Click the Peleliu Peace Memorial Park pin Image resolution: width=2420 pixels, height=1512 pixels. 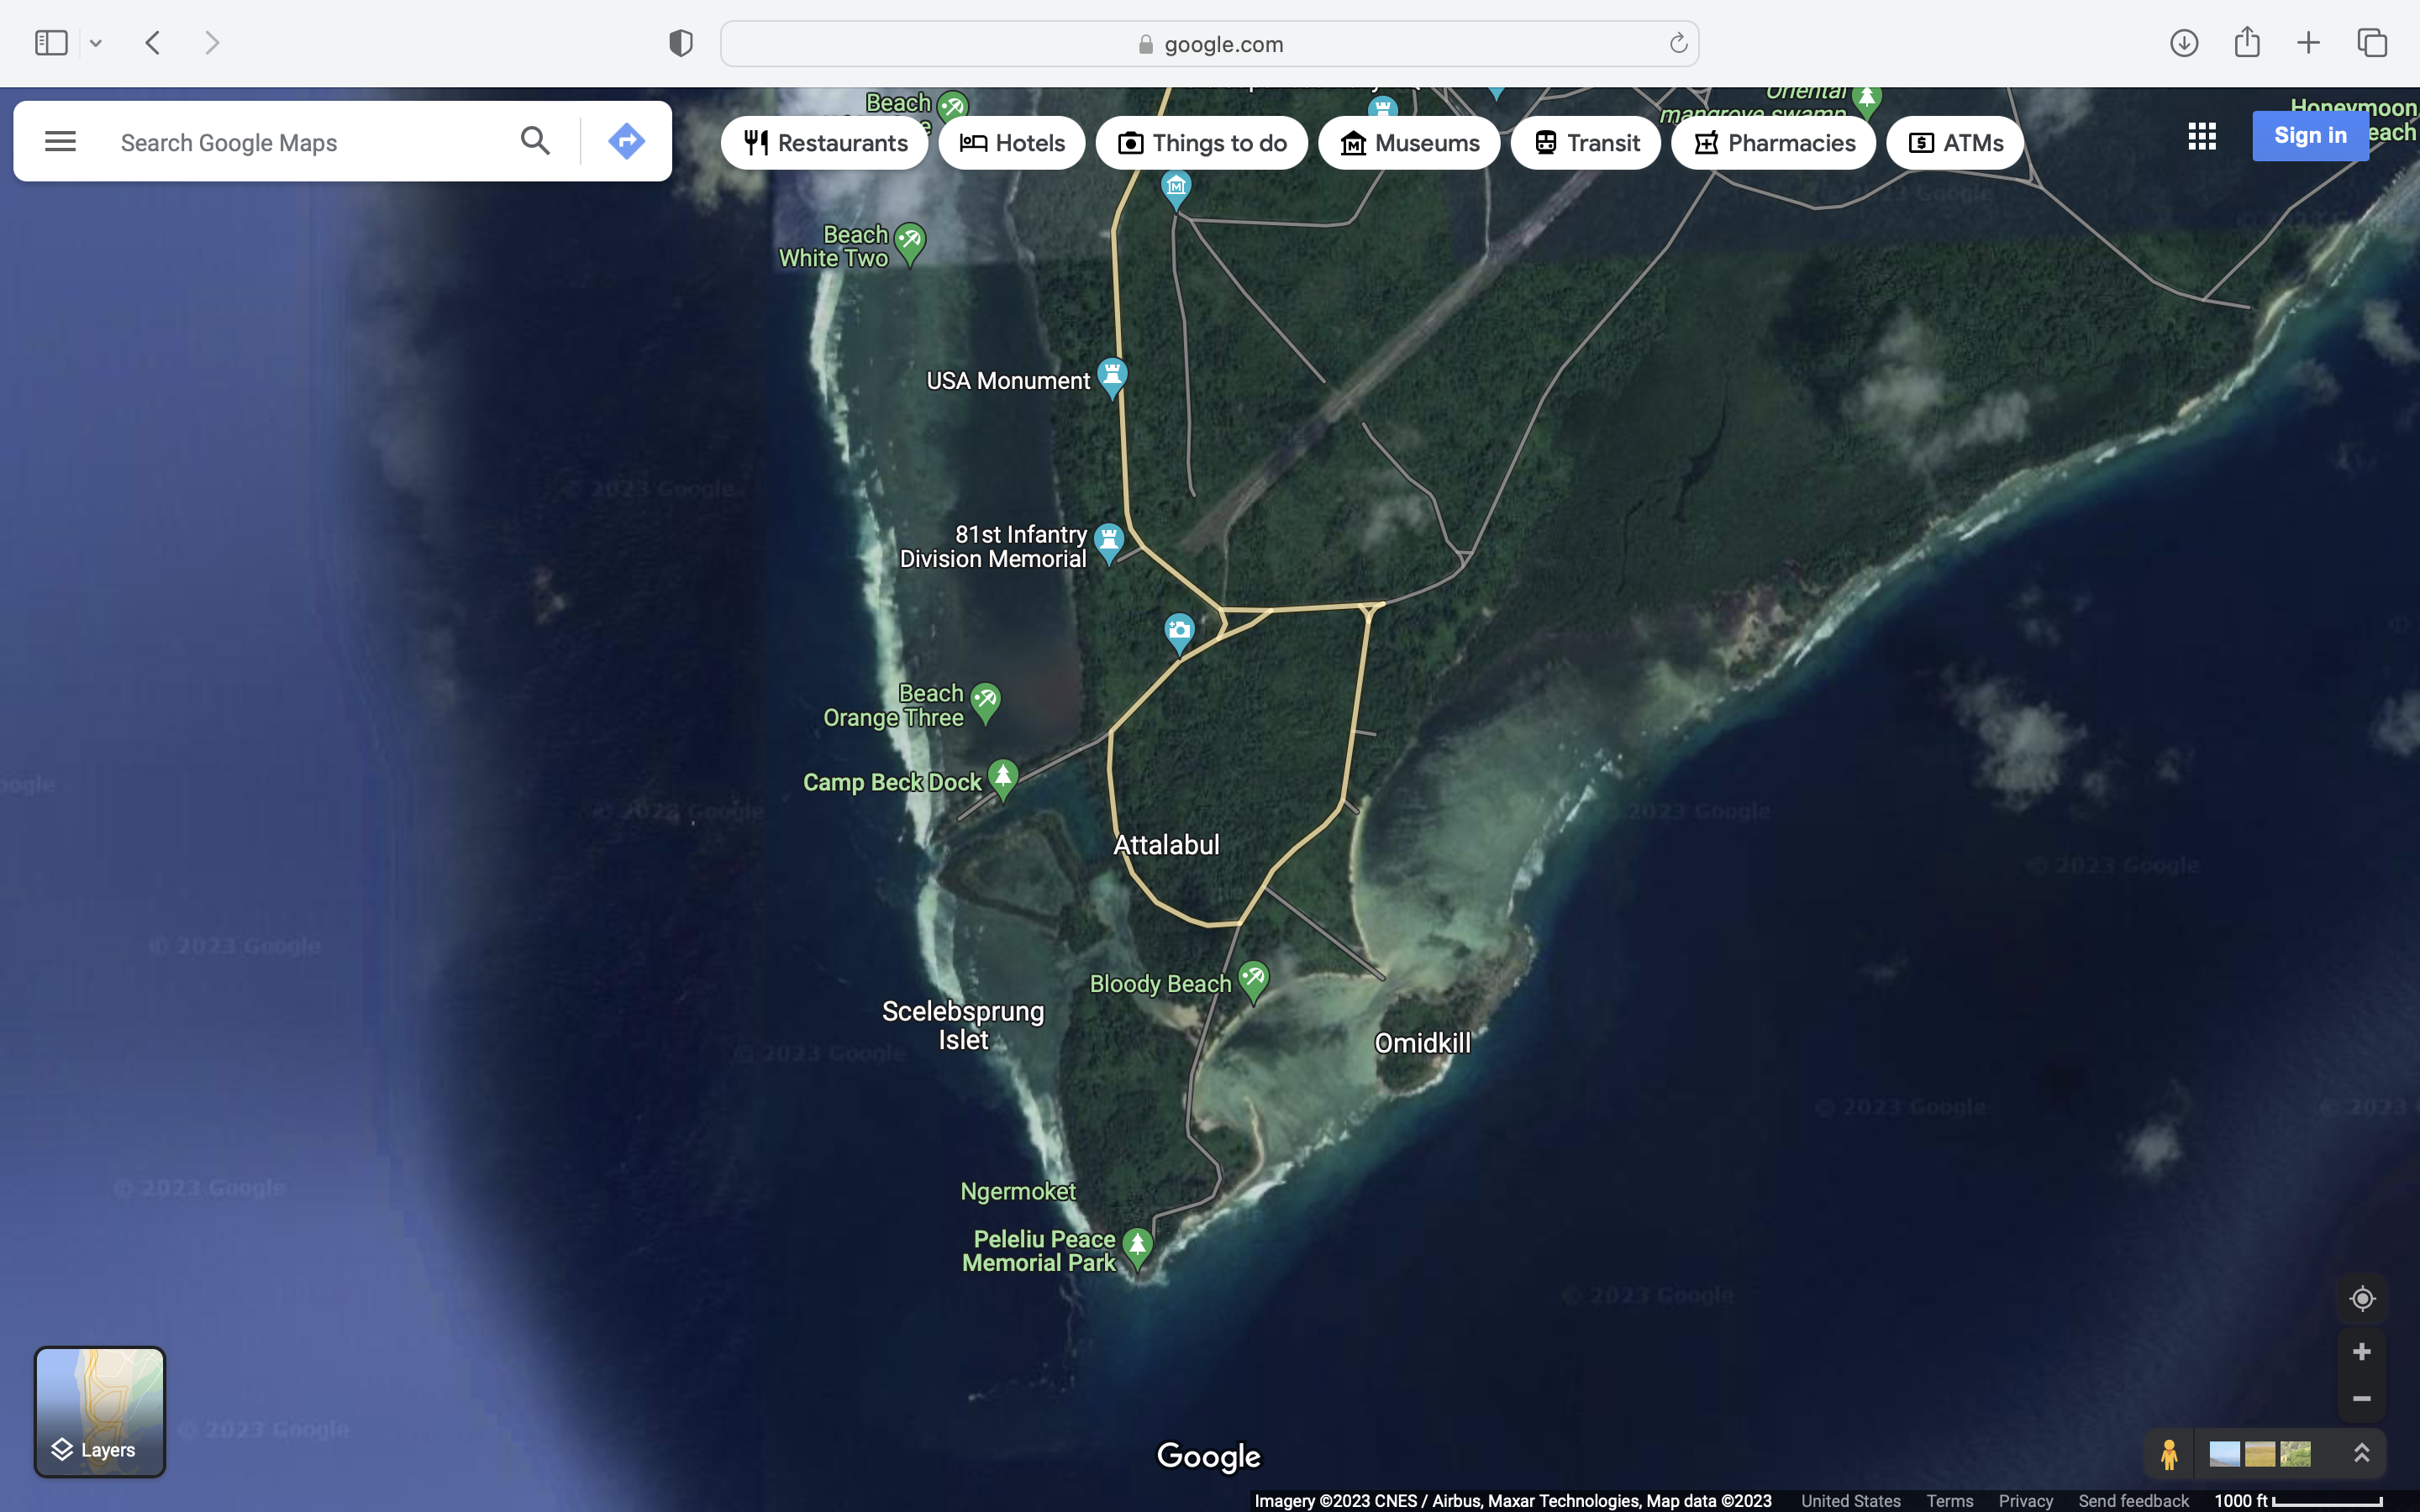(x=1137, y=1246)
